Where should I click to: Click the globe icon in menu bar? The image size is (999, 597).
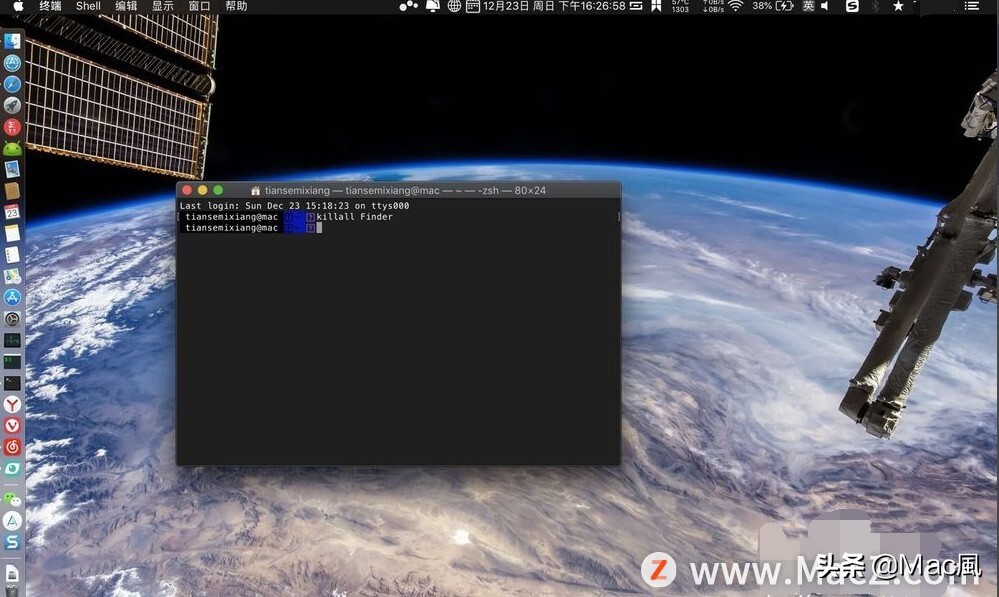(x=454, y=6)
